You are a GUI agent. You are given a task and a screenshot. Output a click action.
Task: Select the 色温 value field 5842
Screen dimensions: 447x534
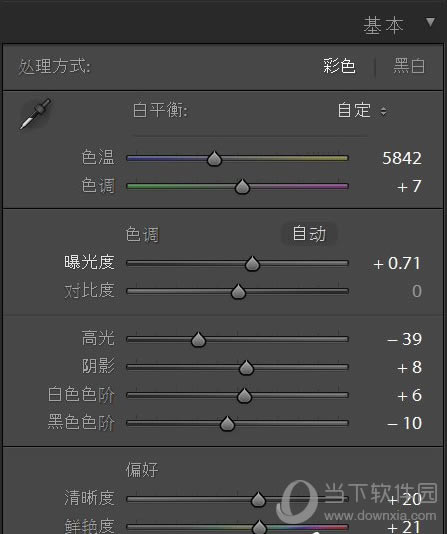(x=402, y=158)
